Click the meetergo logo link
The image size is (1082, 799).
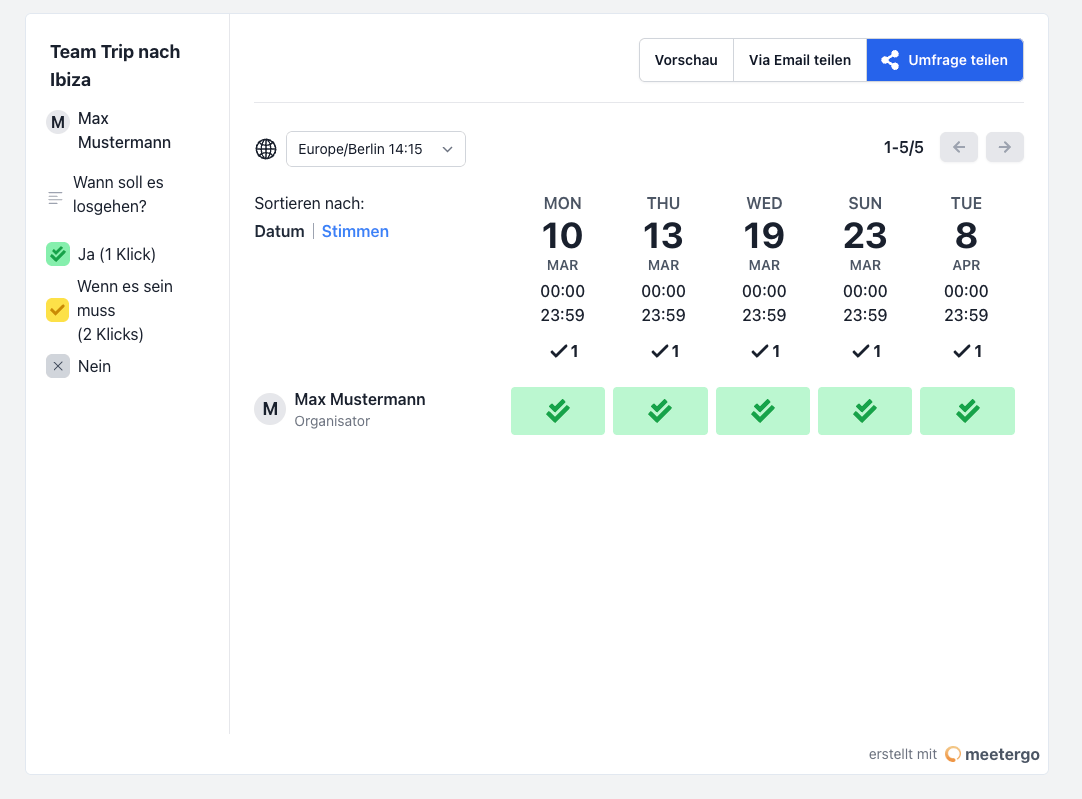click(x=992, y=754)
